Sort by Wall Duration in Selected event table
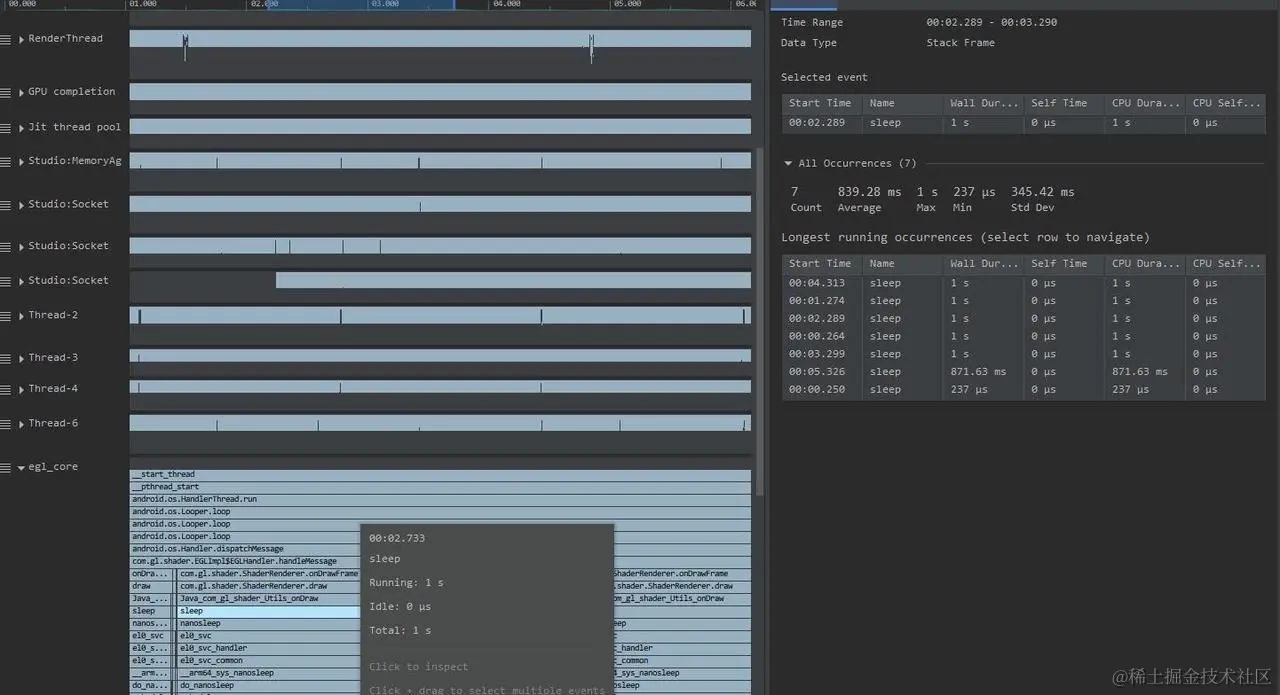The width and height of the screenshot is (1280, 695). (x=983, y=103)
